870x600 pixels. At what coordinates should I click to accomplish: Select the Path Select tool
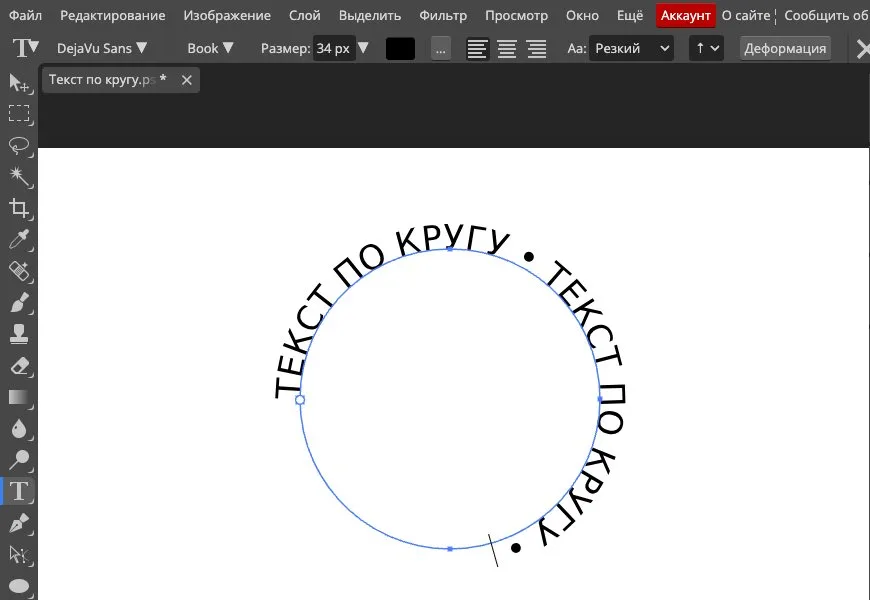[19, 554]
